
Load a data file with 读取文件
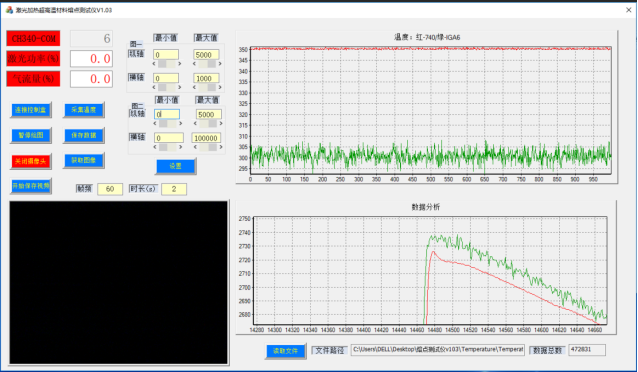(x=286, y=351)
